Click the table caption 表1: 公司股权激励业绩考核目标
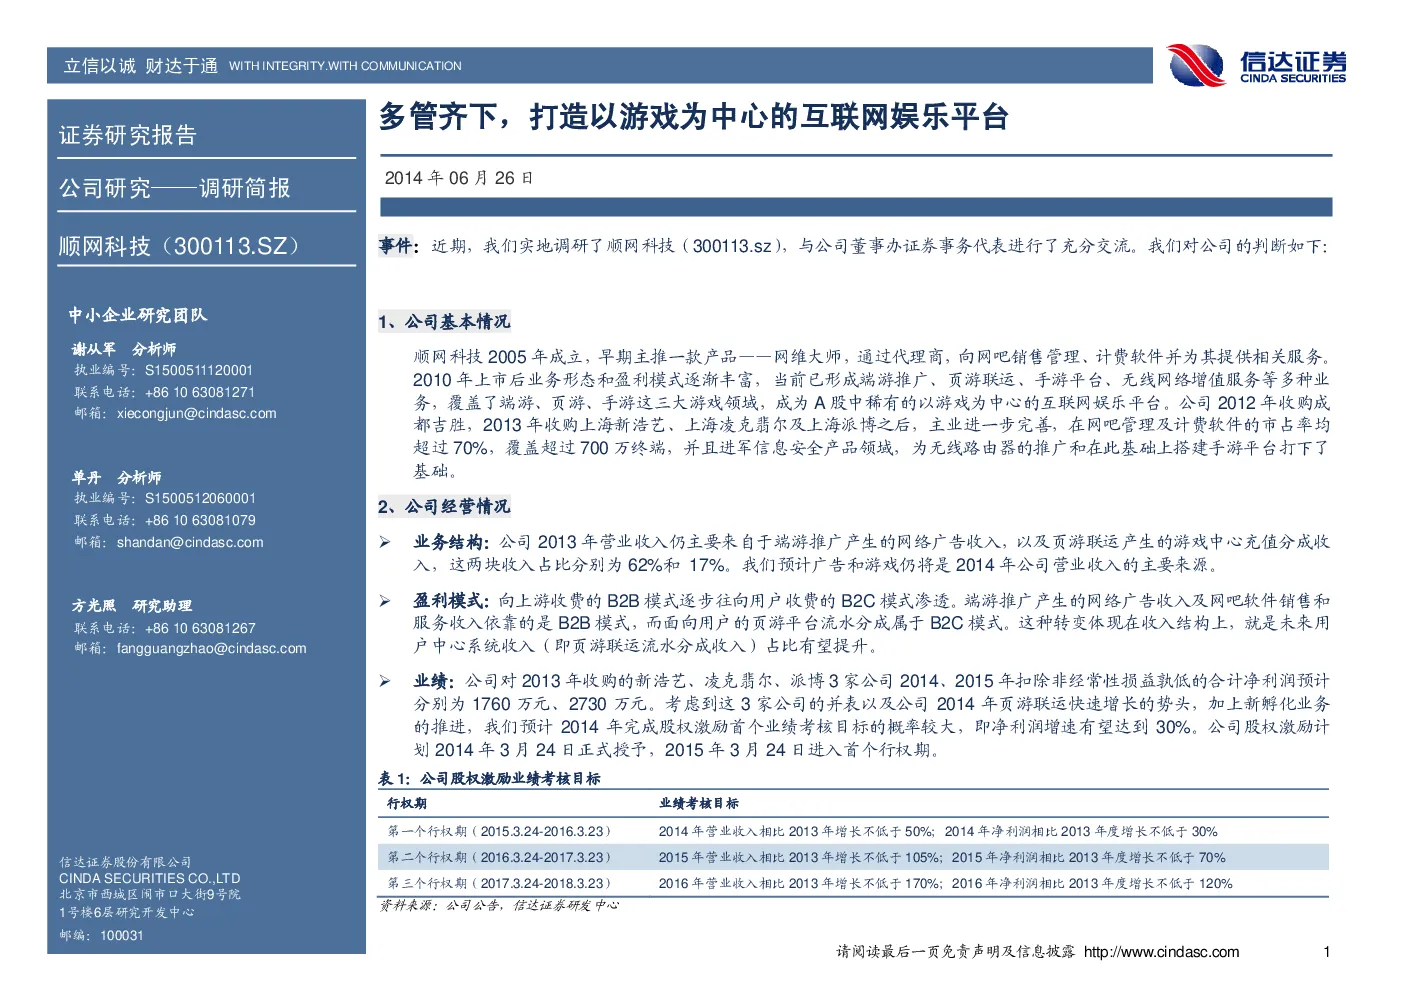Image resolution: width=1403 pixels, height=992 pixels. pos(489,778)
